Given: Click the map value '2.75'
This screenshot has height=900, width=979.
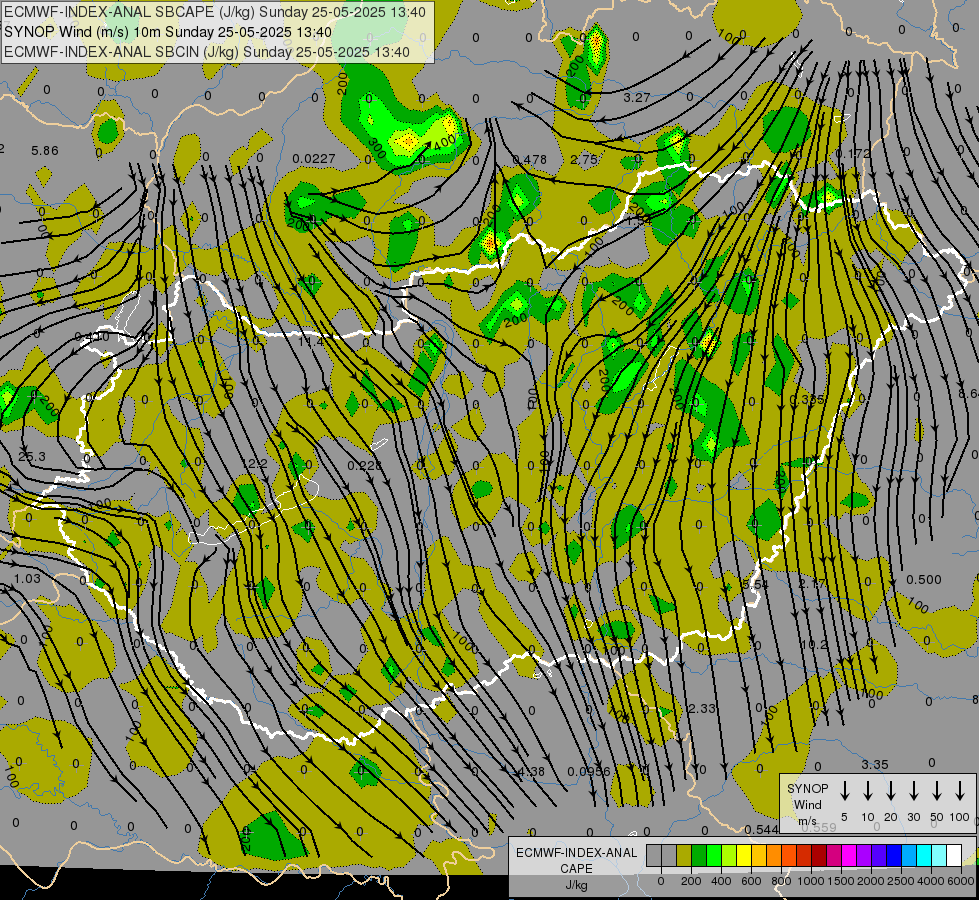Looking at the screenshot, I should coord(584,159).
